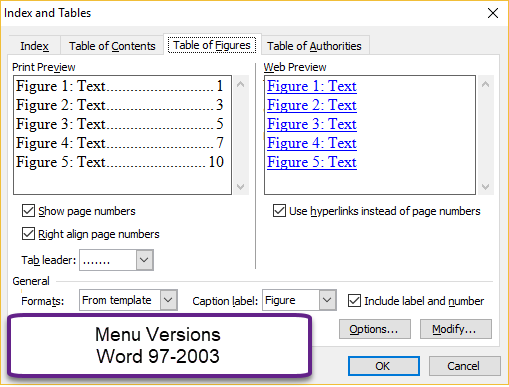
Task: Select the Table of Figures tab
Action: click(x=212, y=45)
